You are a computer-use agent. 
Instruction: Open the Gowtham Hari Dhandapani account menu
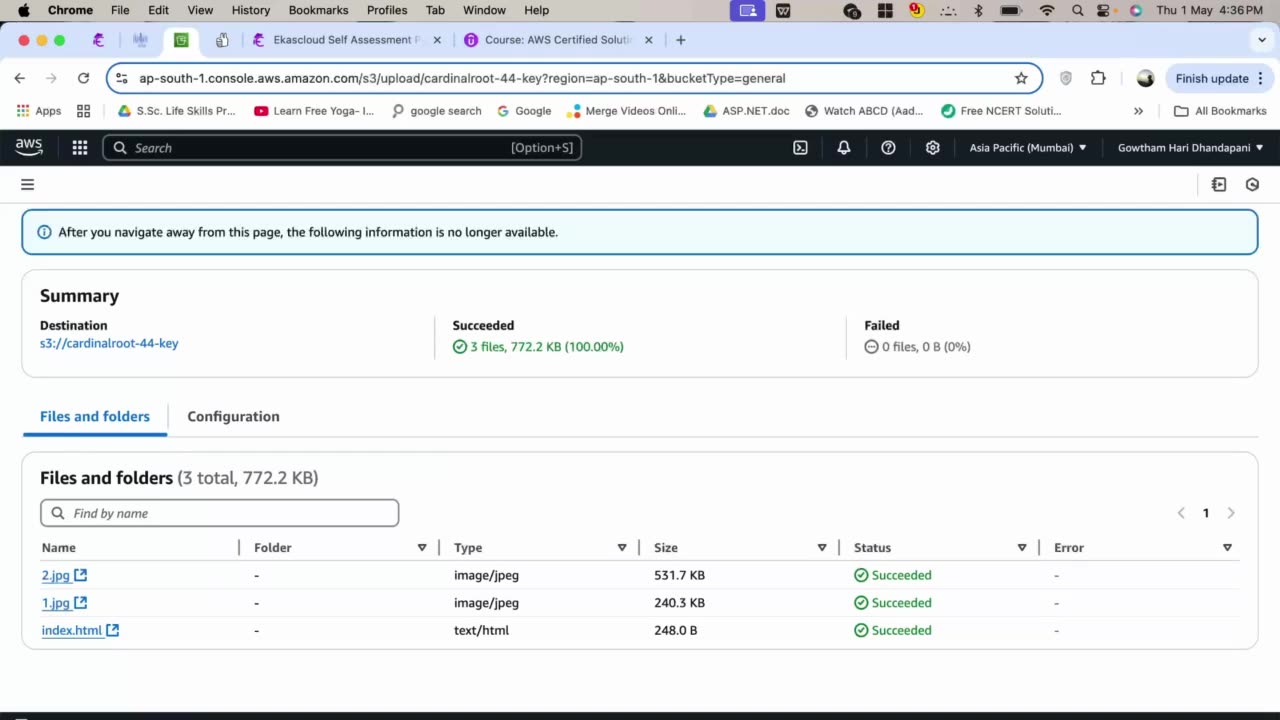(x=1190, y=147)
